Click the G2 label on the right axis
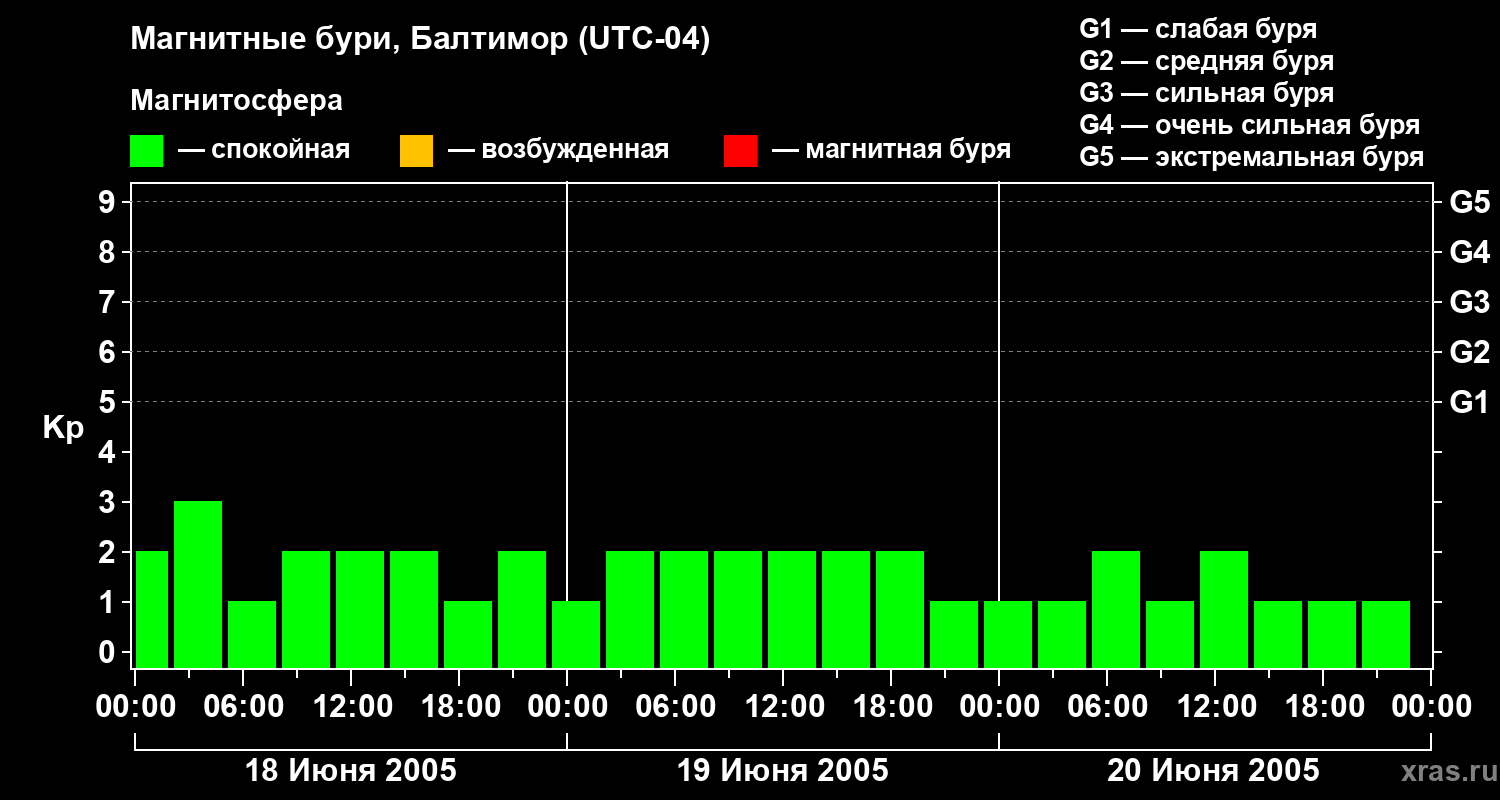The width and height of the screenshot is (1500, 800). click(1469, 352)
